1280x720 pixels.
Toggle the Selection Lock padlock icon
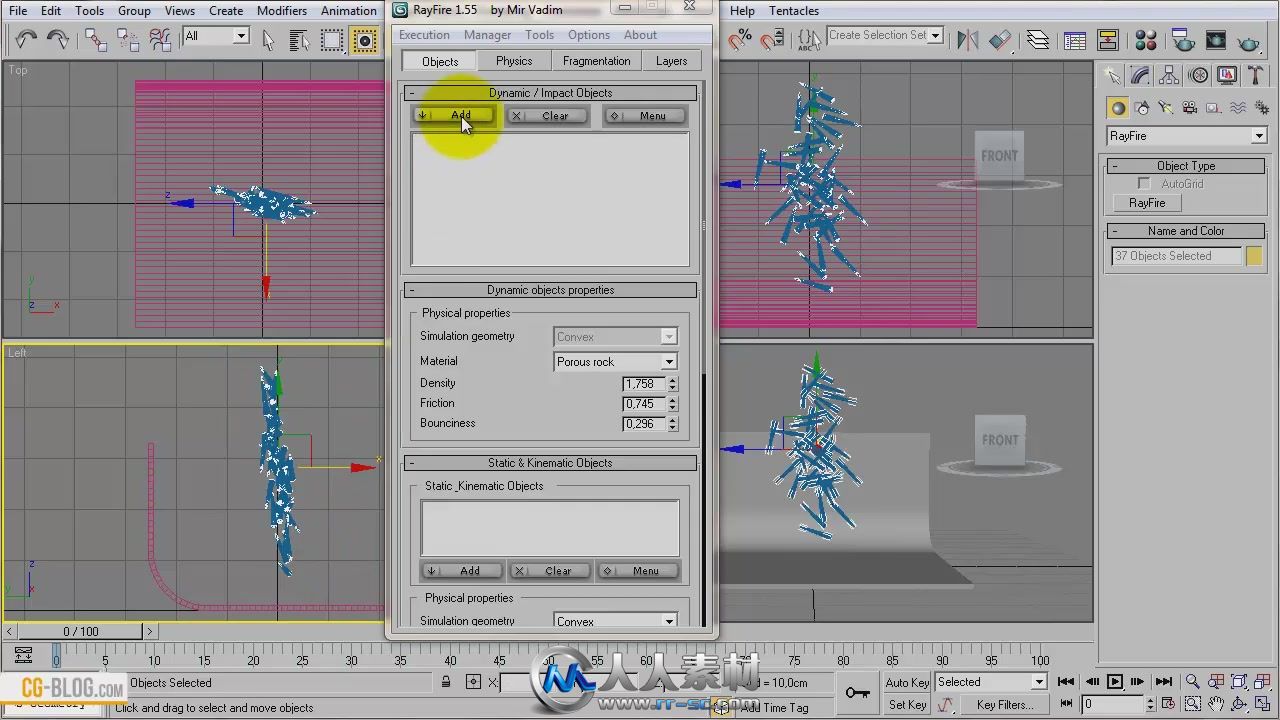446,682
